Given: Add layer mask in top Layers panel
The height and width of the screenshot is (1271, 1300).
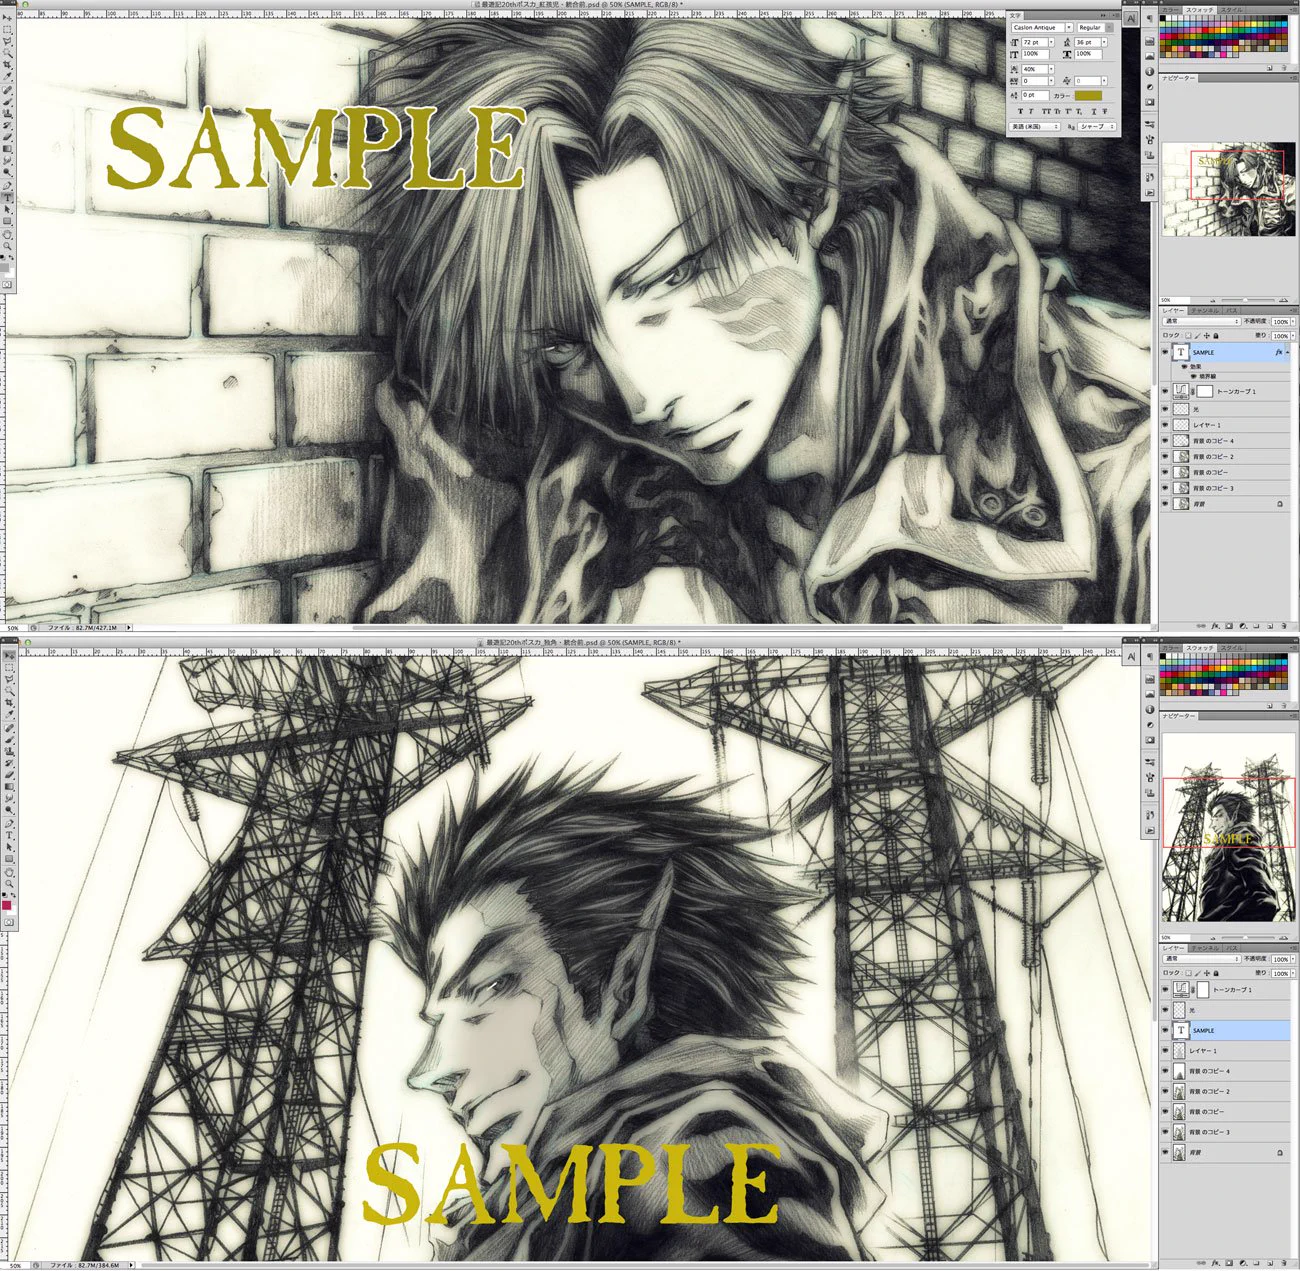Looking at the screenshot, I should (1229, 626).
